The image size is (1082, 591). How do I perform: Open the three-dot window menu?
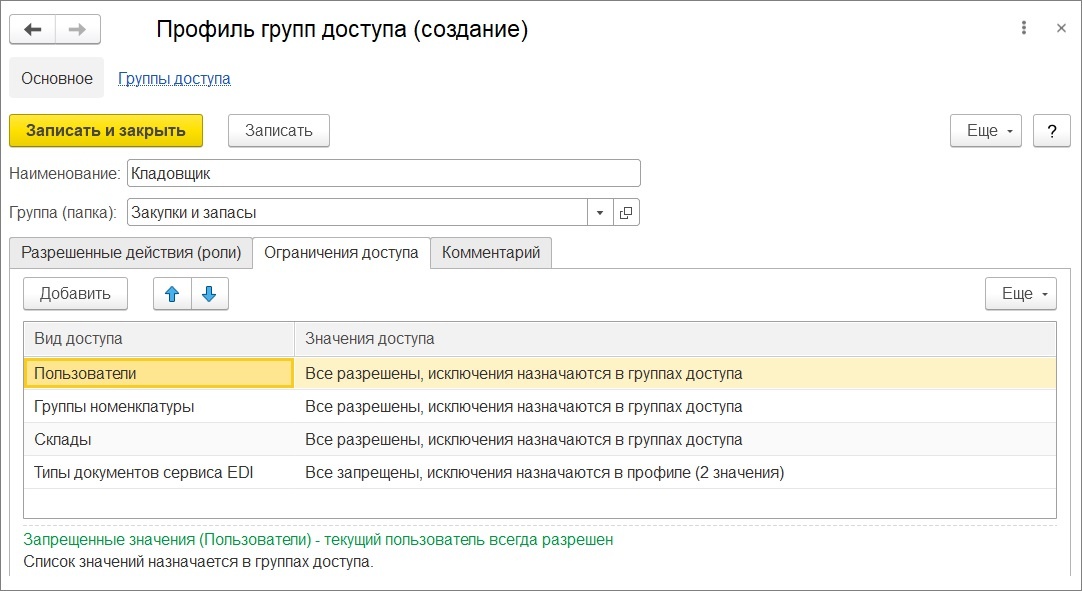click(x=1023, y=28)
